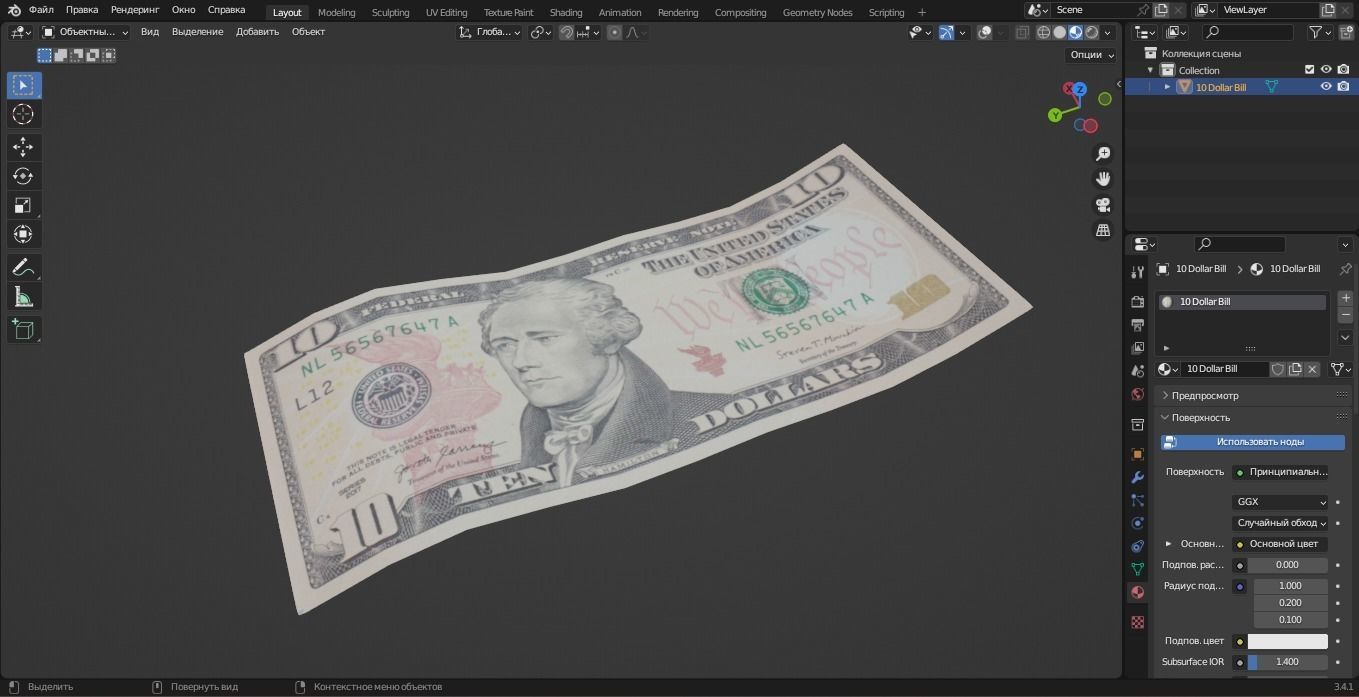This screenshot has width=1359, height=697.
Task: Choose the Add Cube tool
Action: [x=23, y=329]
